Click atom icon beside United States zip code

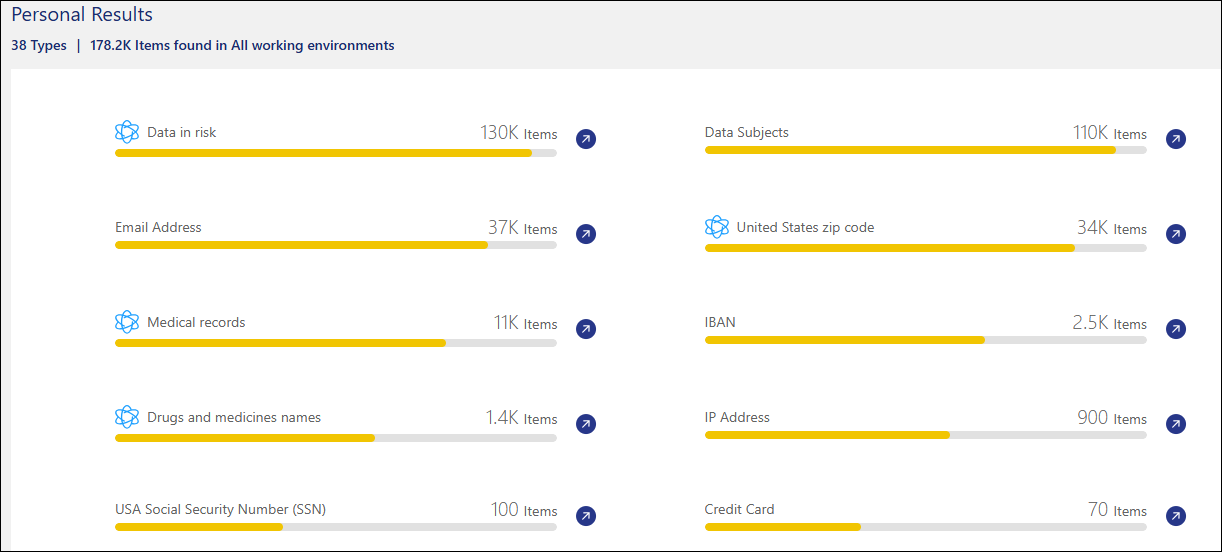pos(717,227)
